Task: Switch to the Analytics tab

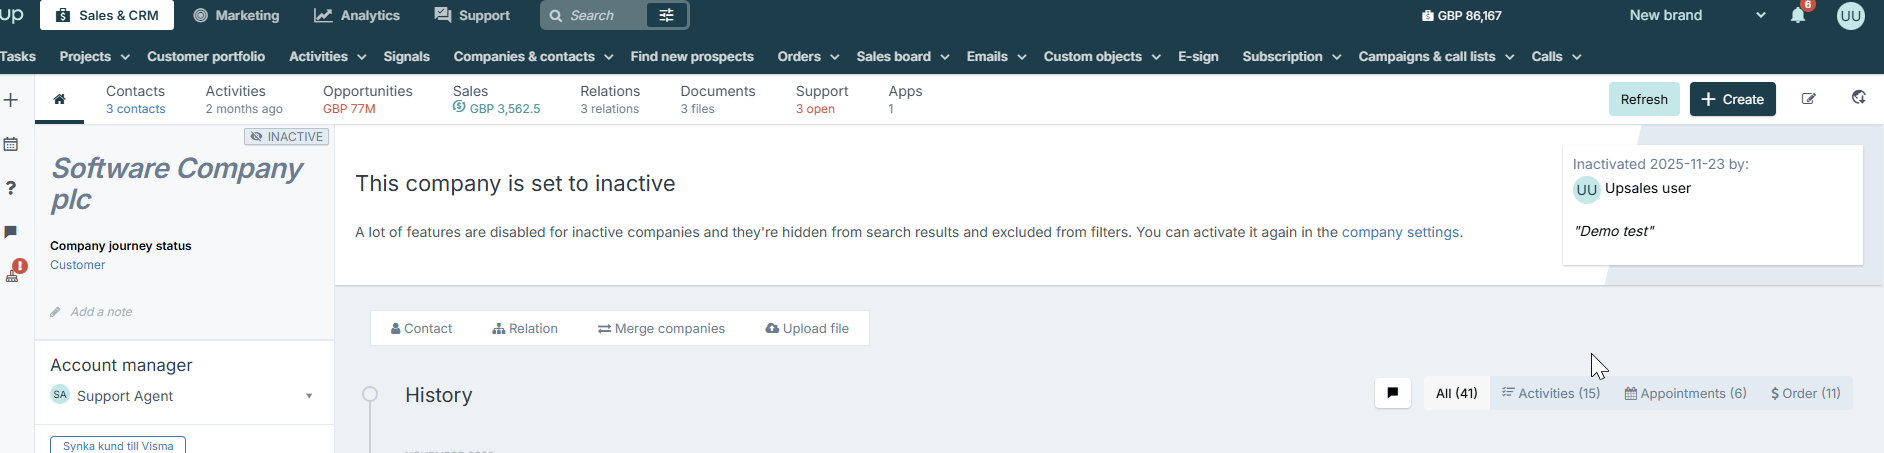Action: pyautogui.click(x=357, y=15)
